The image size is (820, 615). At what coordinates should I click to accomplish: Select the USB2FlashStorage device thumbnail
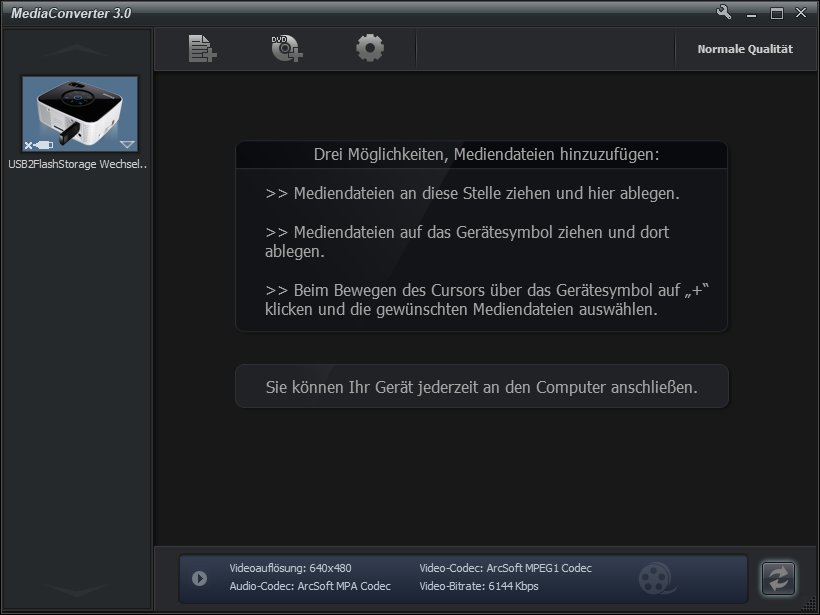(x=80, y=114)
